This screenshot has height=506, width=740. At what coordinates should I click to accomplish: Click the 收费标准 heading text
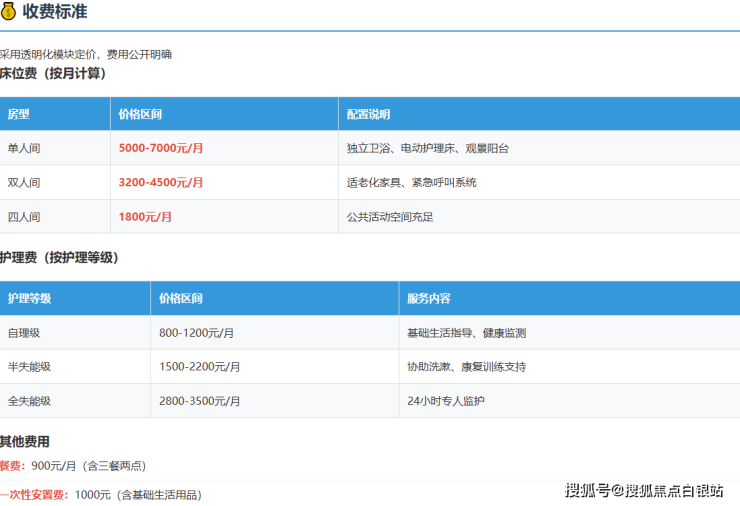point(54,11)
